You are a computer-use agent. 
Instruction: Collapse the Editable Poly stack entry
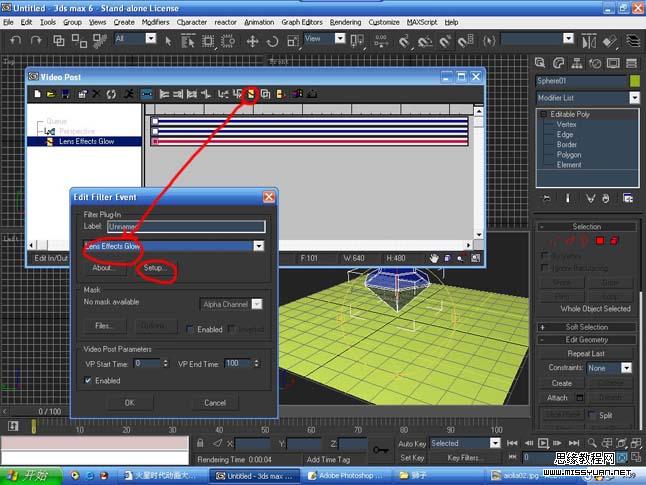pyautogui.click(x=543, y=114)
